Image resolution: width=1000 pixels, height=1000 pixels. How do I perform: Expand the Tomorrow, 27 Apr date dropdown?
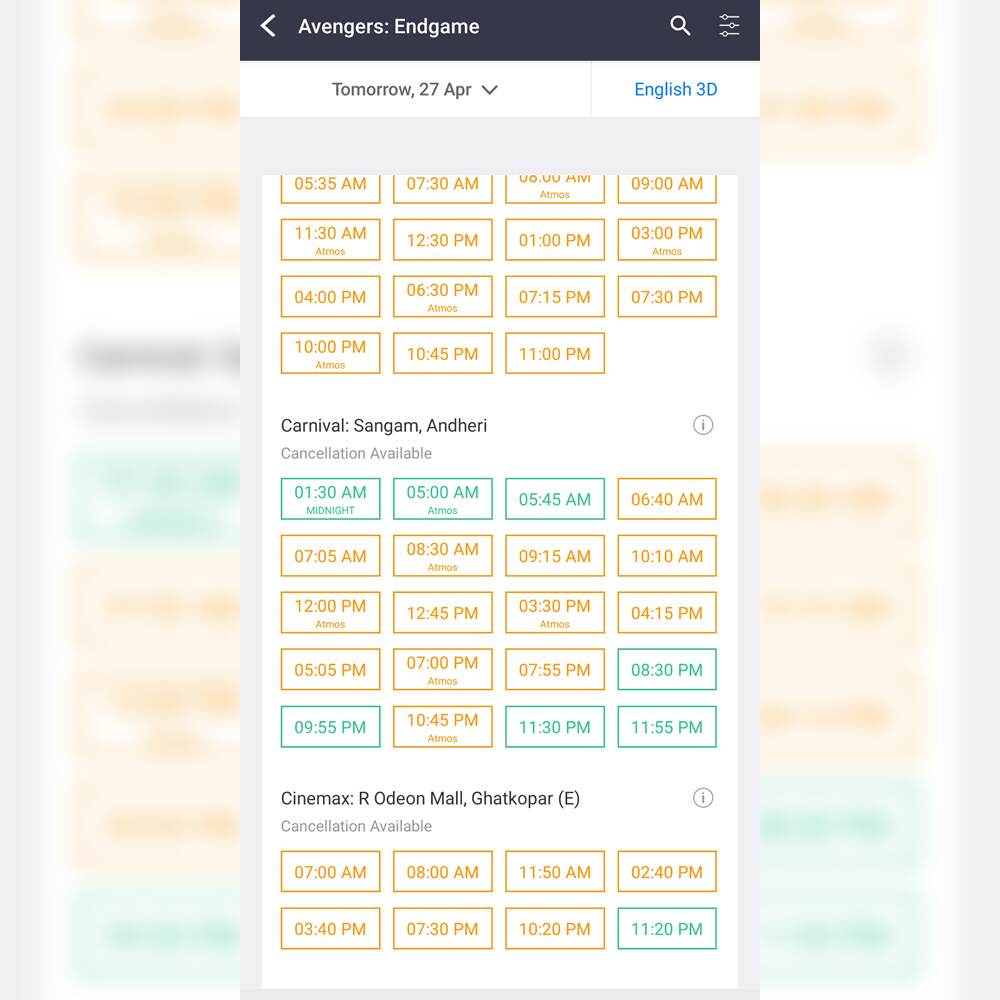[415, 89]
